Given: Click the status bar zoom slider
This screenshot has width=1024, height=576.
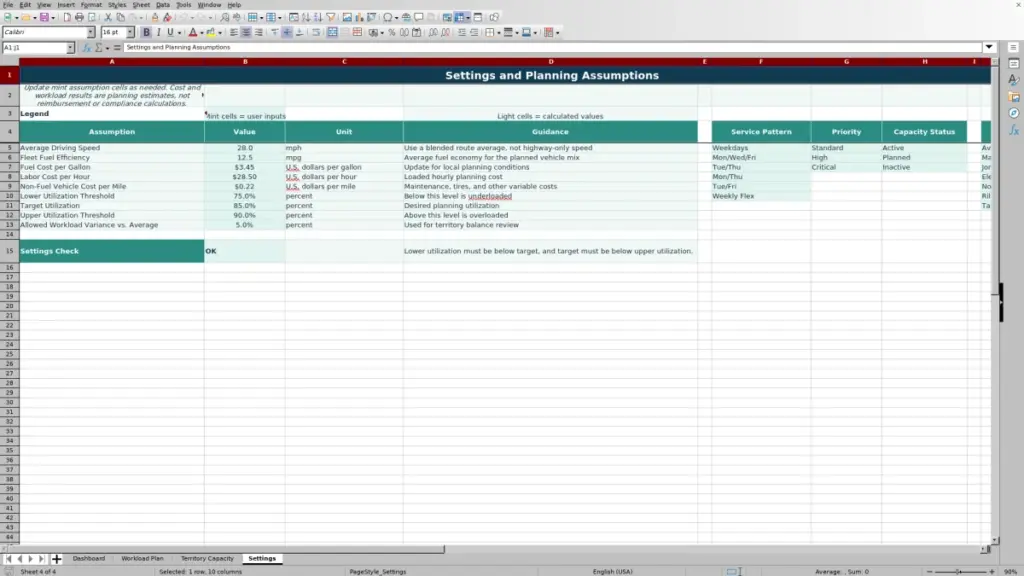Looking at the screenshot, I should point(960,571).
